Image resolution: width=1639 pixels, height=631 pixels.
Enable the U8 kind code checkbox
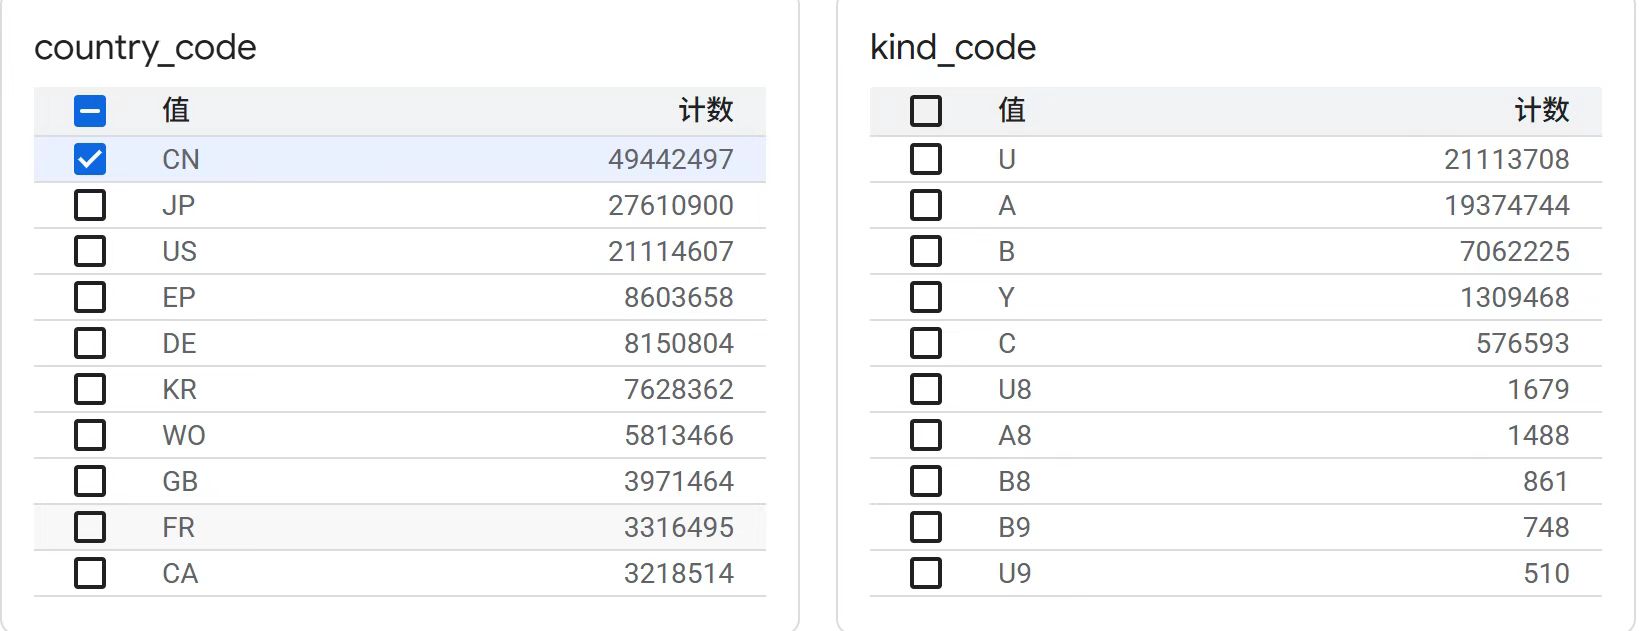coord(926,389)
